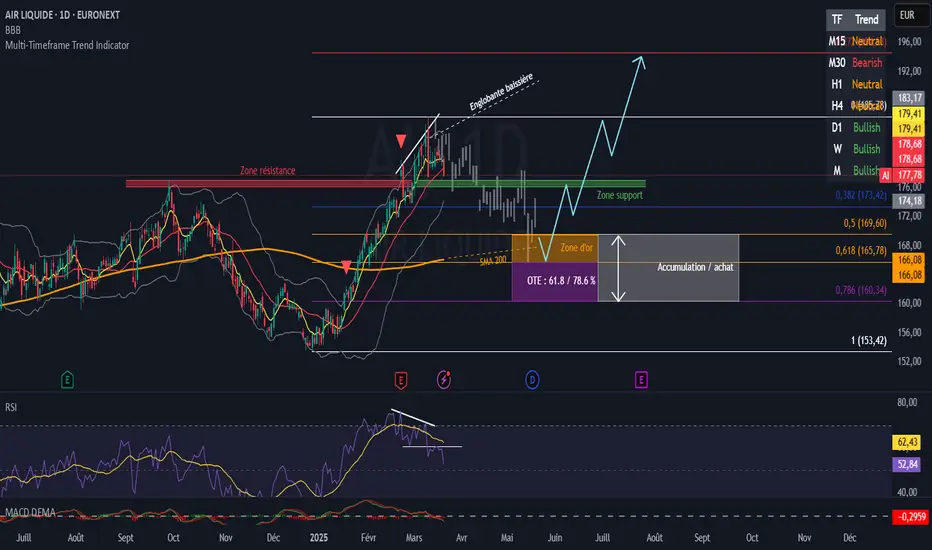This screenshot has height=550, width=932.
Task: Click the Févr label on time axis
Action: 368,538
